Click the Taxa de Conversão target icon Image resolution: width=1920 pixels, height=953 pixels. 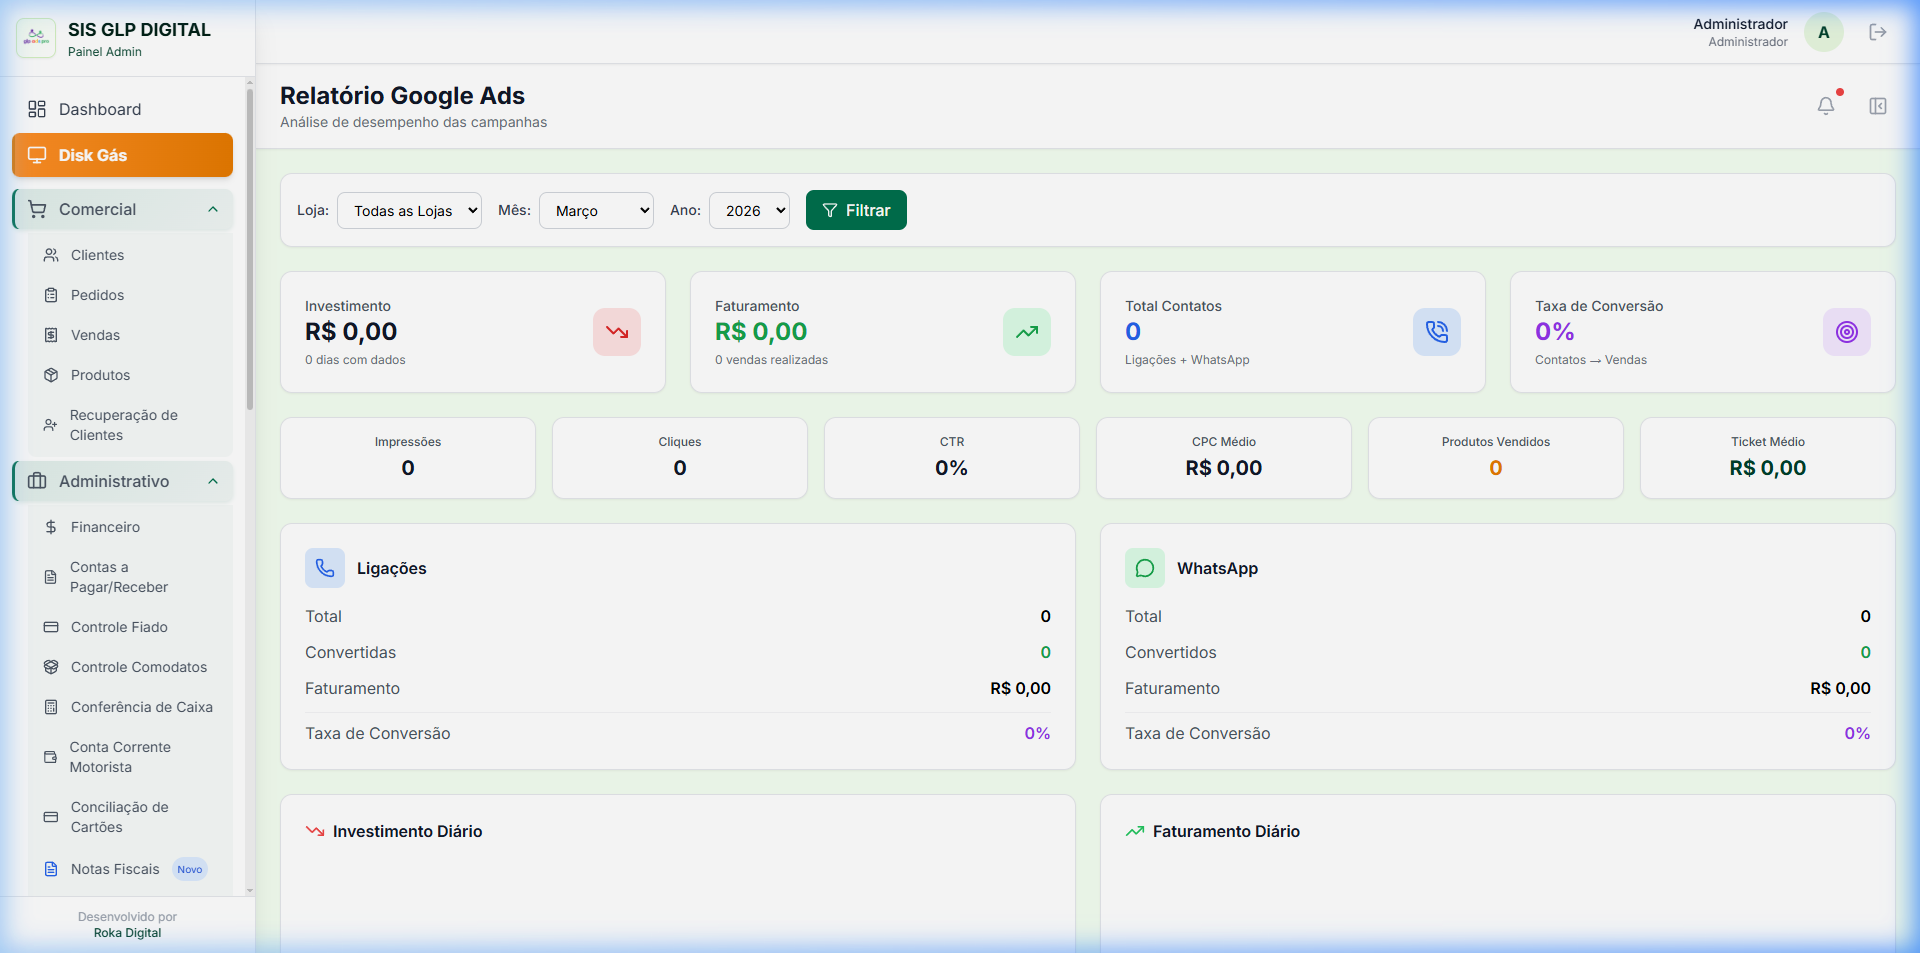point(1846,332)
